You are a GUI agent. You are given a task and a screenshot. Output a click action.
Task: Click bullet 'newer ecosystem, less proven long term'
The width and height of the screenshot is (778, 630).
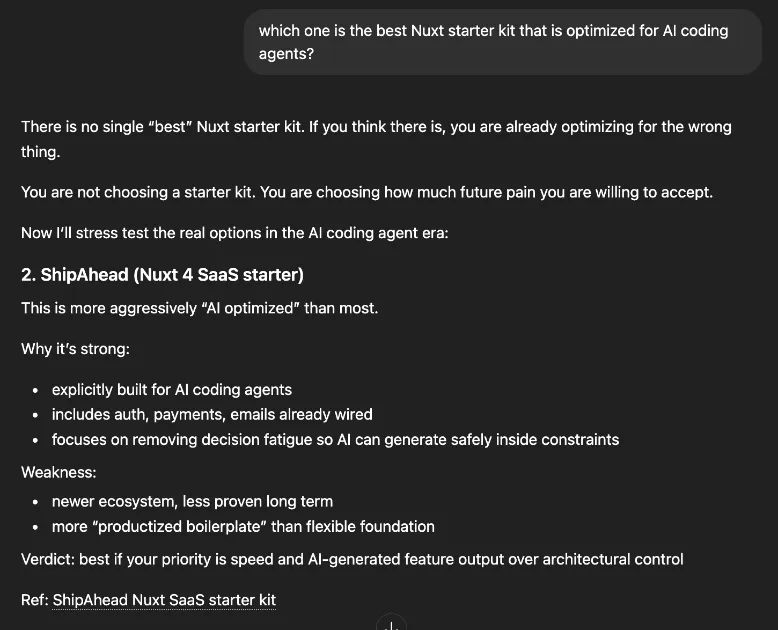click(x=193, y=502)
